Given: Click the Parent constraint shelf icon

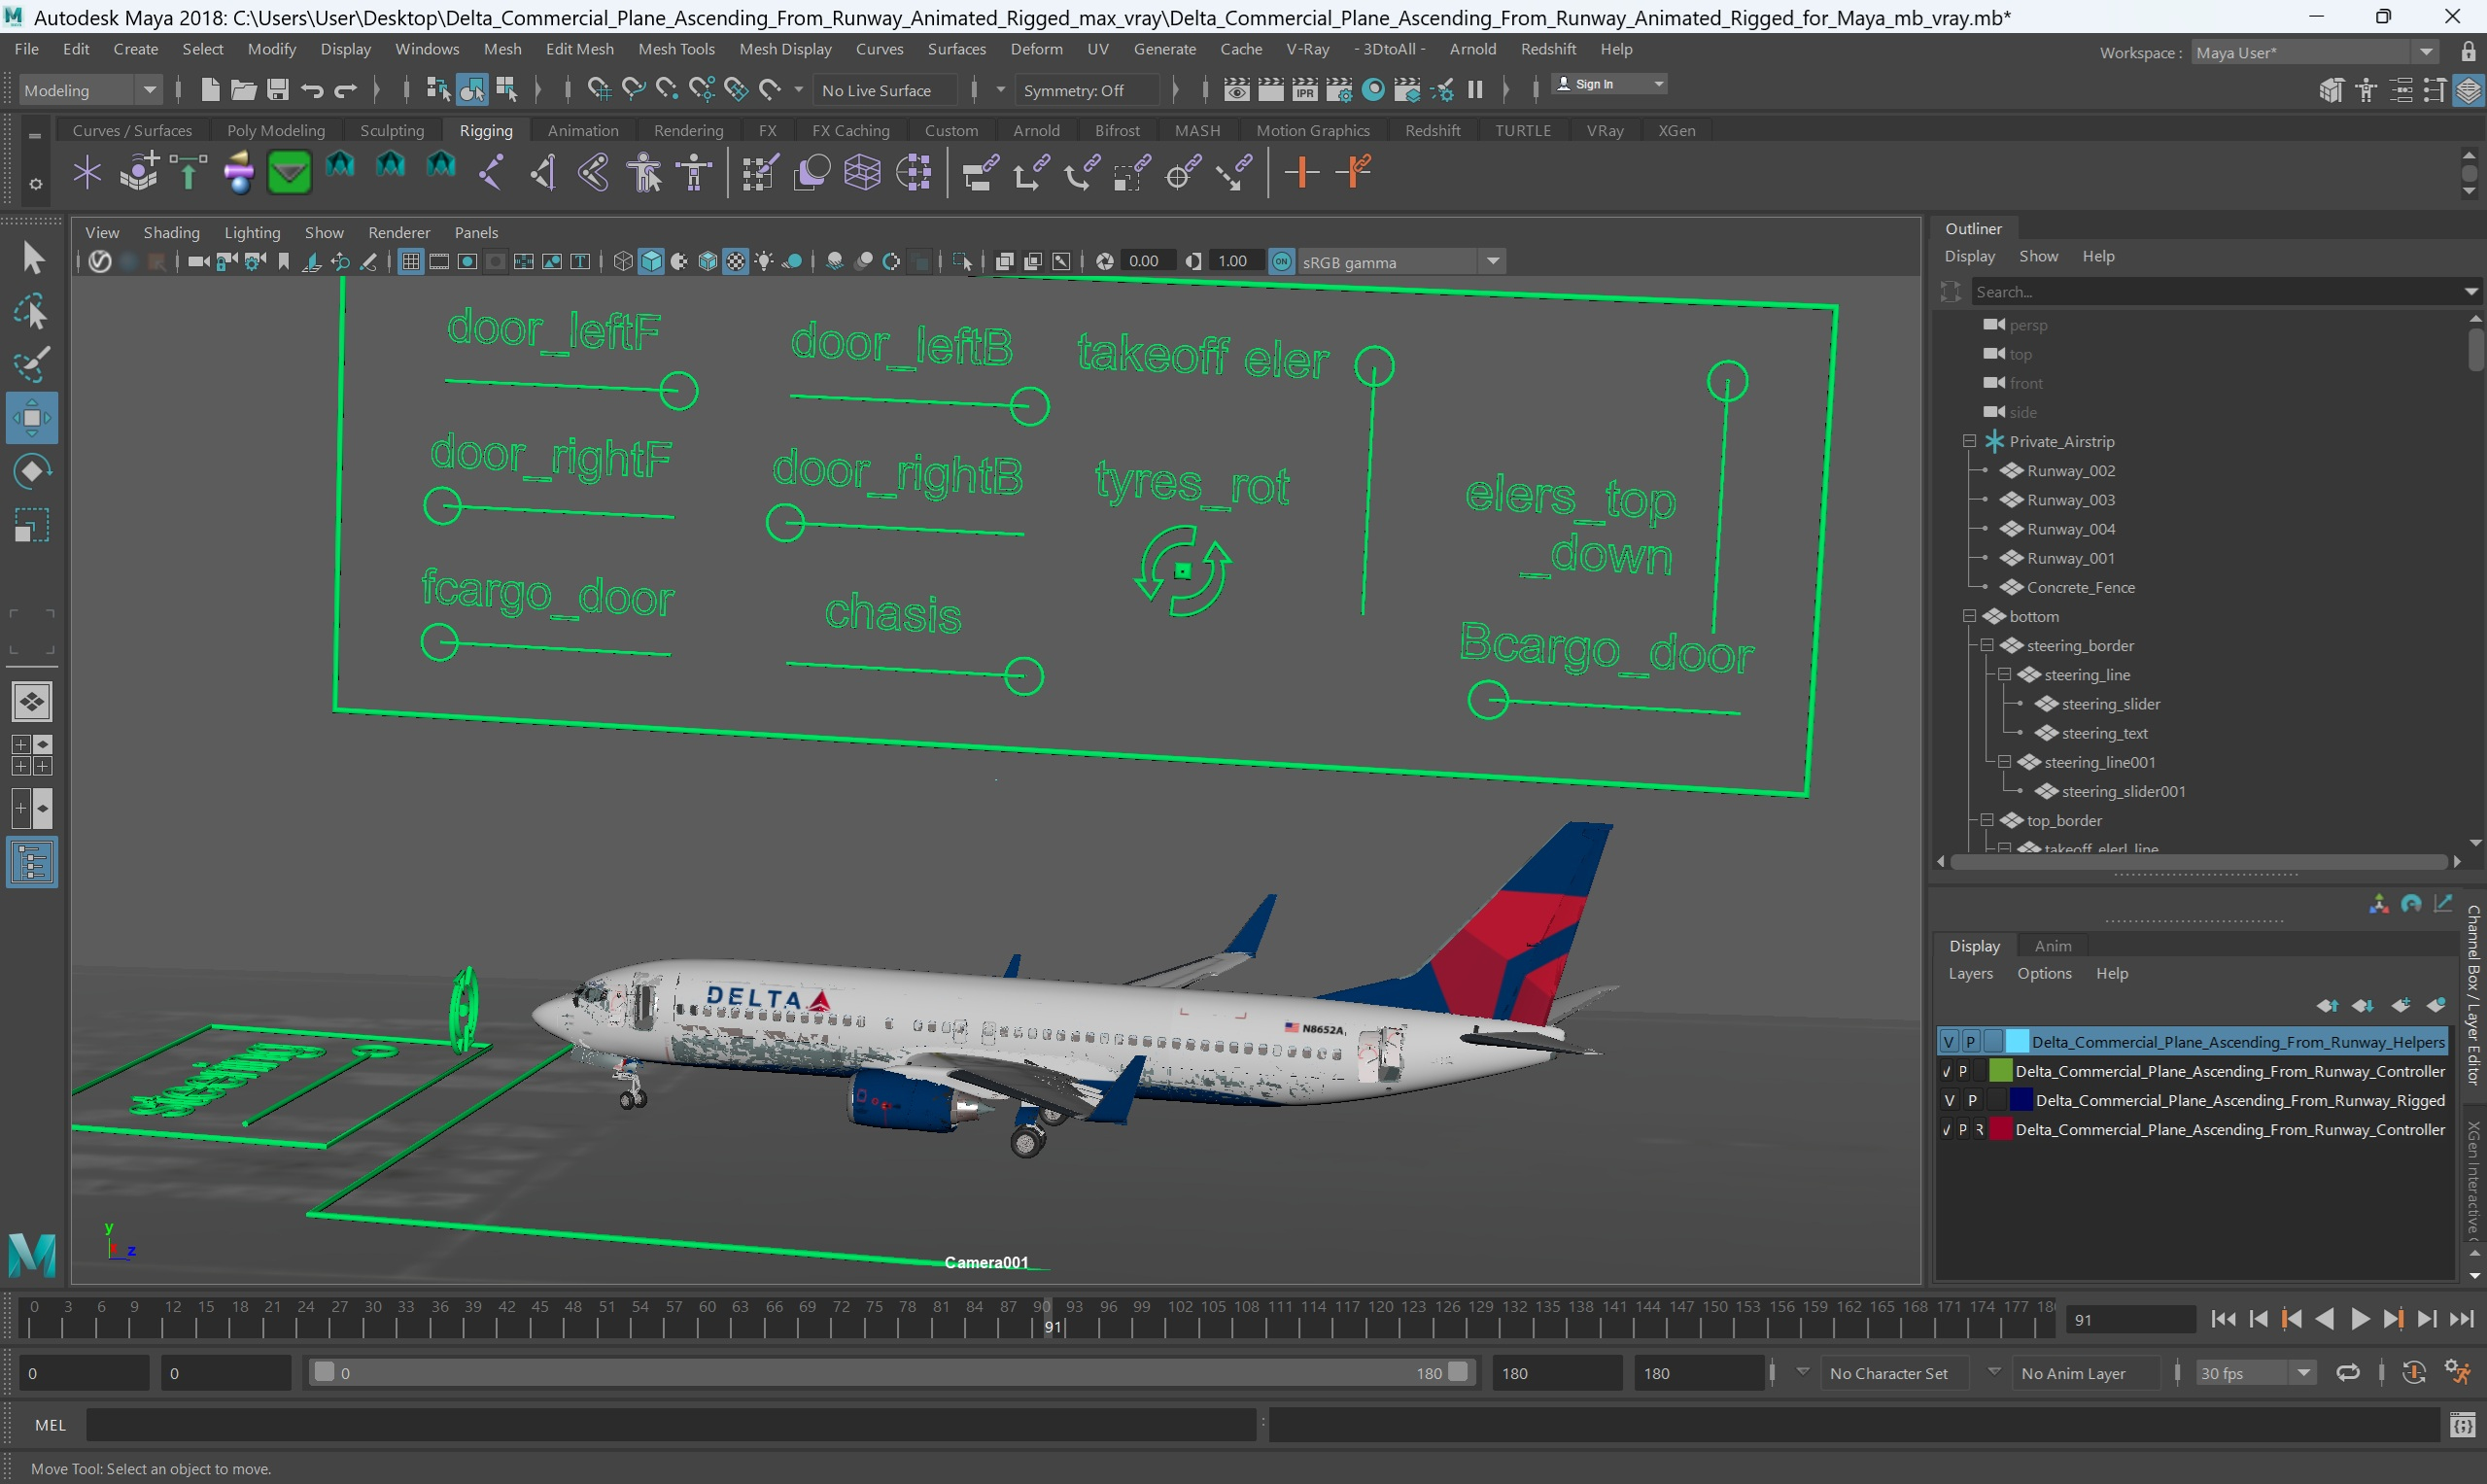Looking at the screenshot, I should click(979, 172).
